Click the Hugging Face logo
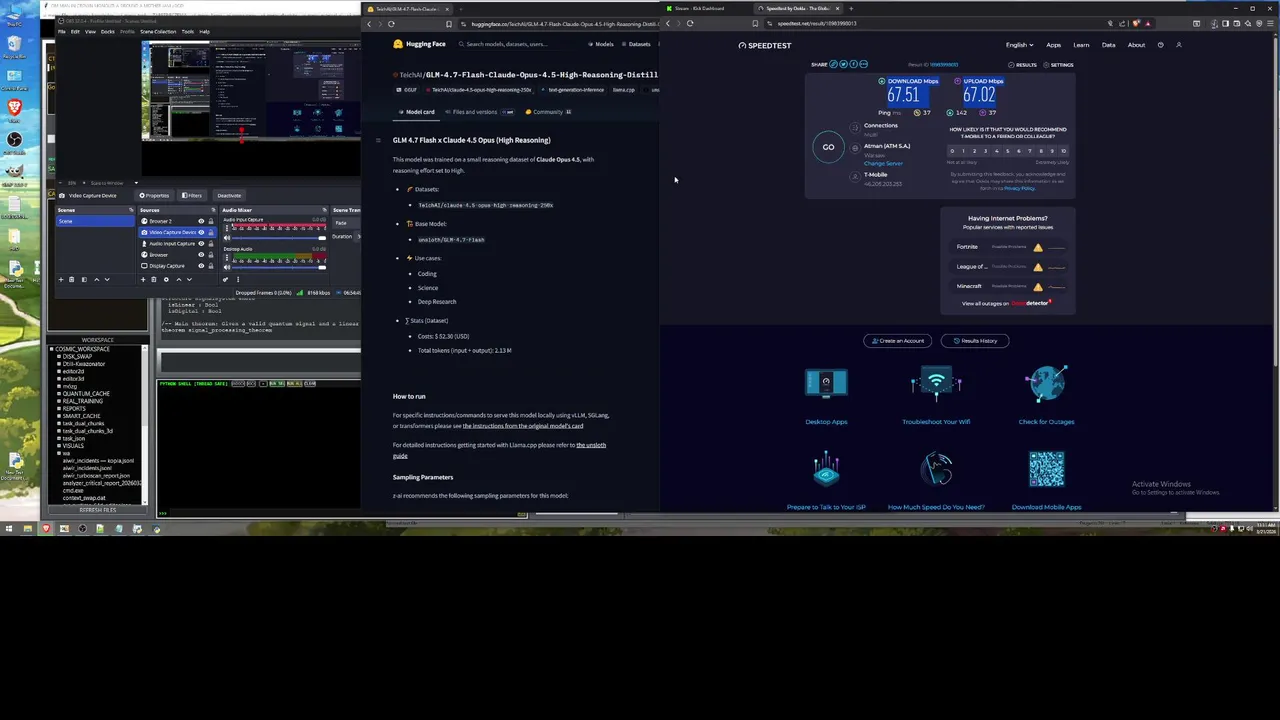The image size is (1280, 720). click(x=420, y=44)
